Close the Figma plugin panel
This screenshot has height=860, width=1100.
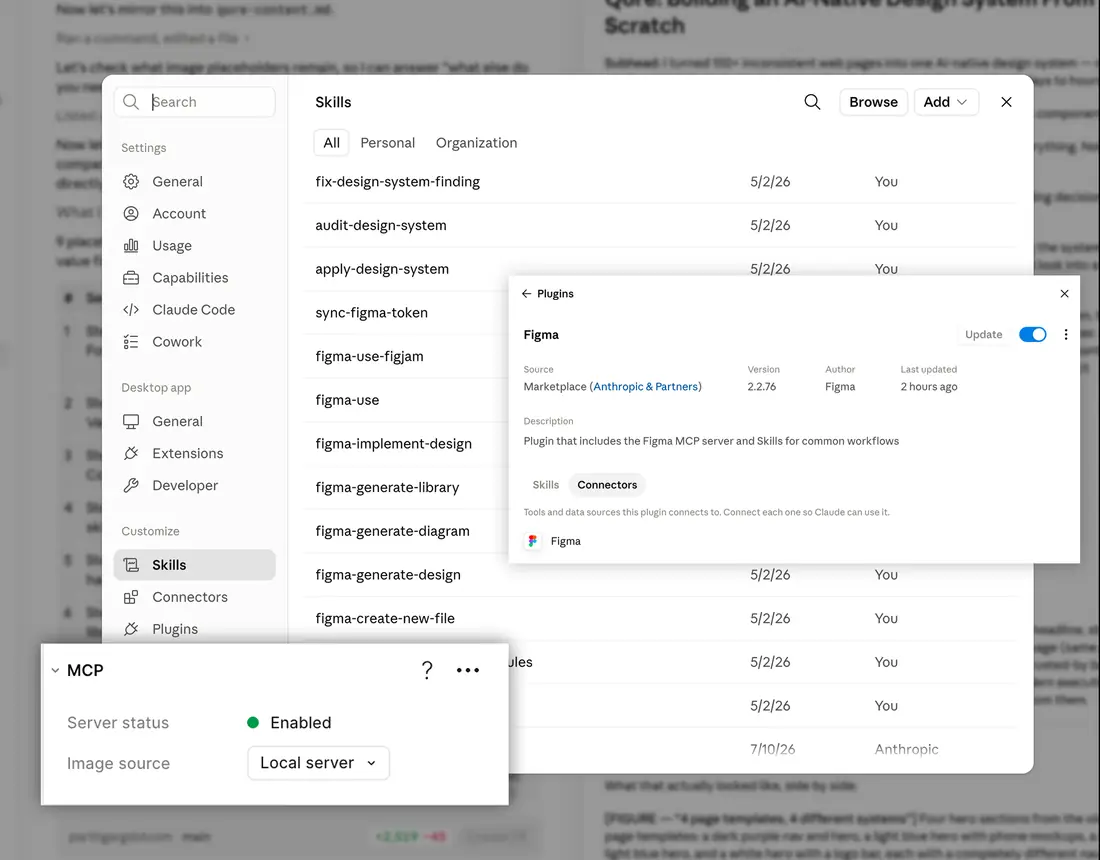(x=1064, y=293)
